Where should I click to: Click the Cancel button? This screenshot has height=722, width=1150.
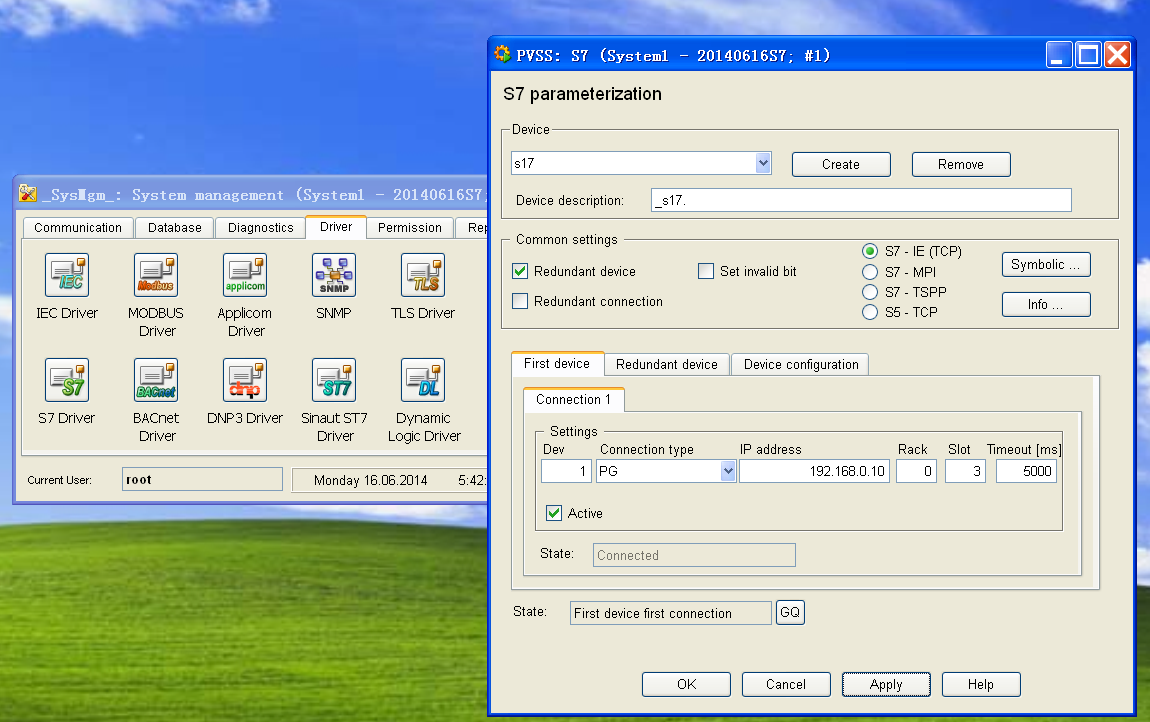pyautogui.click(x=786, y=685)
